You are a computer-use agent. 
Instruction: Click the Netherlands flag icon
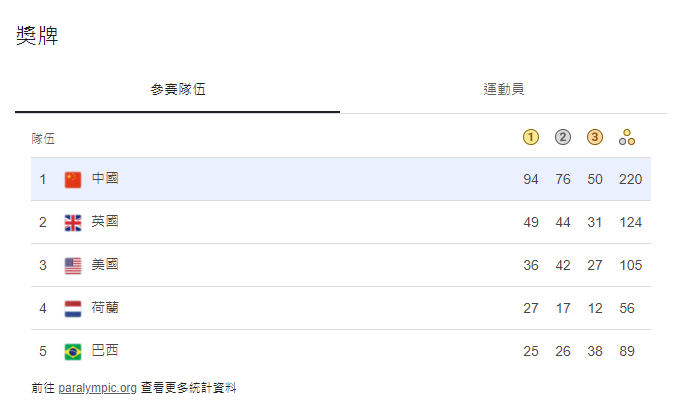point(73,309)
